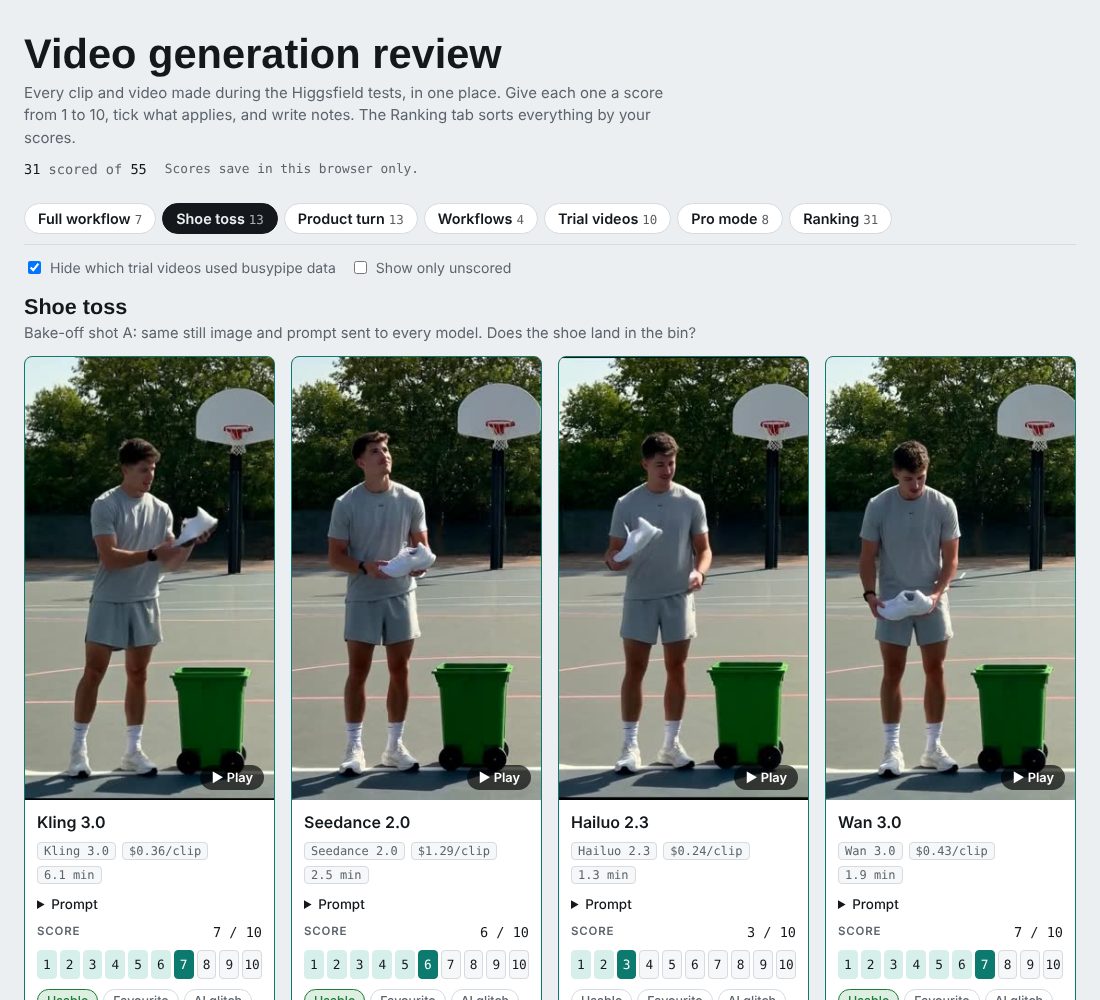Uncheck Hide which trial videos used busypipe data
The height and width of the screenshot is (1000, 1100).
(x=34, y=267)
